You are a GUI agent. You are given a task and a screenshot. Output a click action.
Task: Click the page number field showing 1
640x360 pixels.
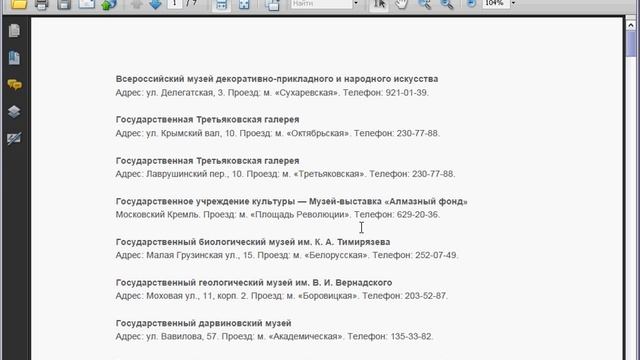tap(175, 4)
